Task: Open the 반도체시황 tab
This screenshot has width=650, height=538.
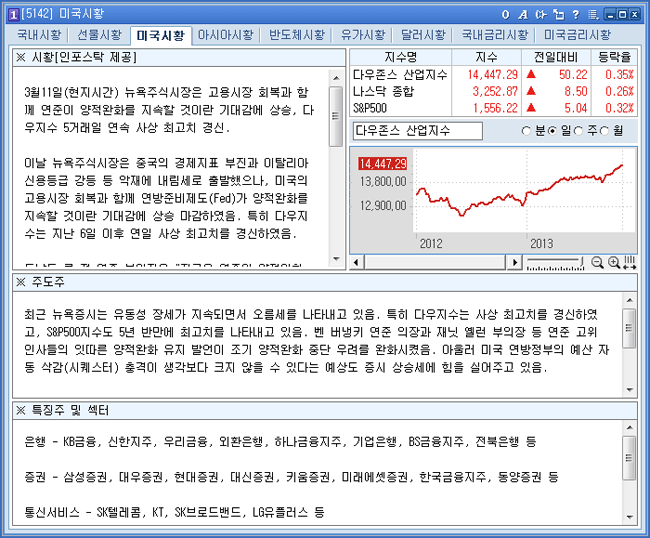Action: tap(296, 35)
